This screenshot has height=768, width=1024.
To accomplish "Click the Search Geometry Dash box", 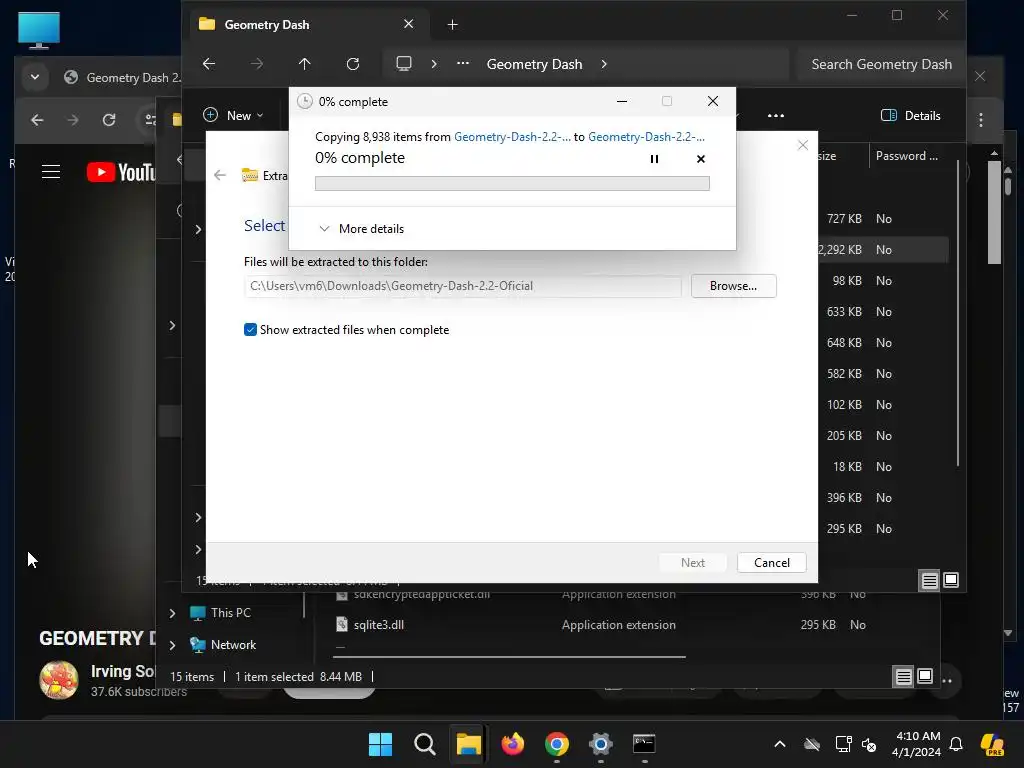I will [x=881, y=64].
